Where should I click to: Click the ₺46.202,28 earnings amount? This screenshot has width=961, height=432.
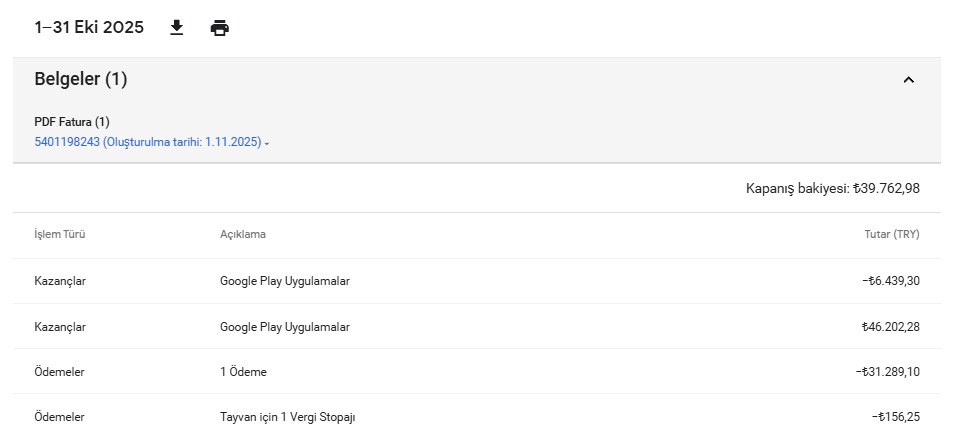pyautogui.click(x=891, y=327)
